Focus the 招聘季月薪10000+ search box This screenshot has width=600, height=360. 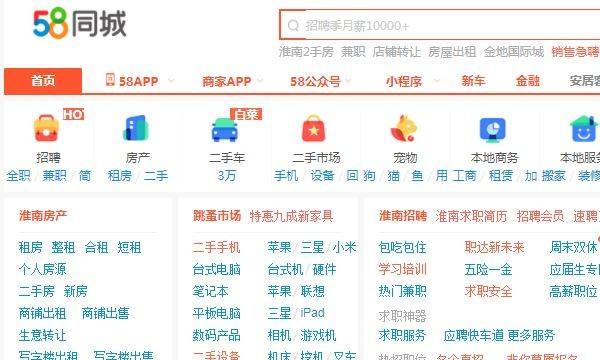(x=440, y=25)
